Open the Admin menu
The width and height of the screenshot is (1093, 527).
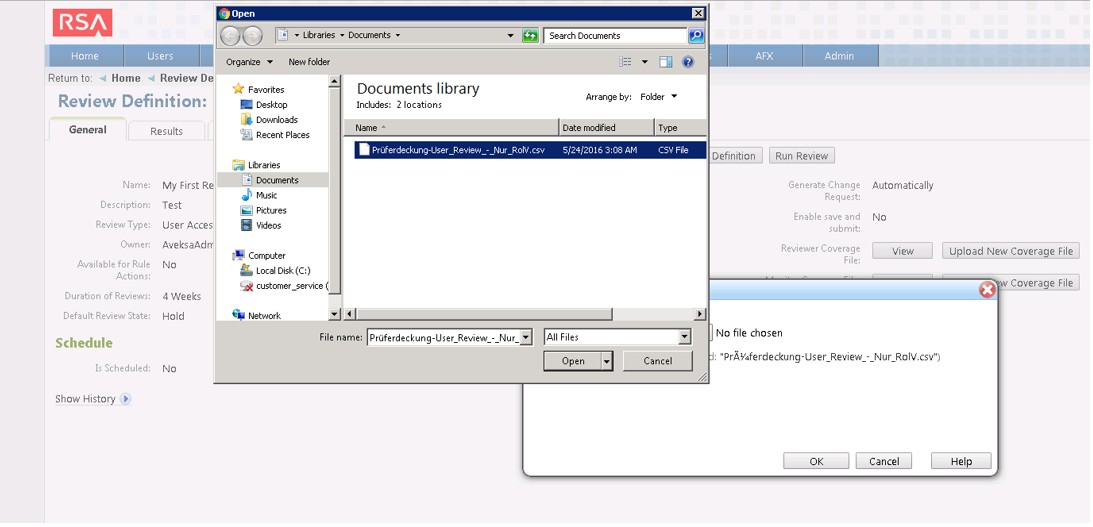pyautogui.click(x=839, y=56)
